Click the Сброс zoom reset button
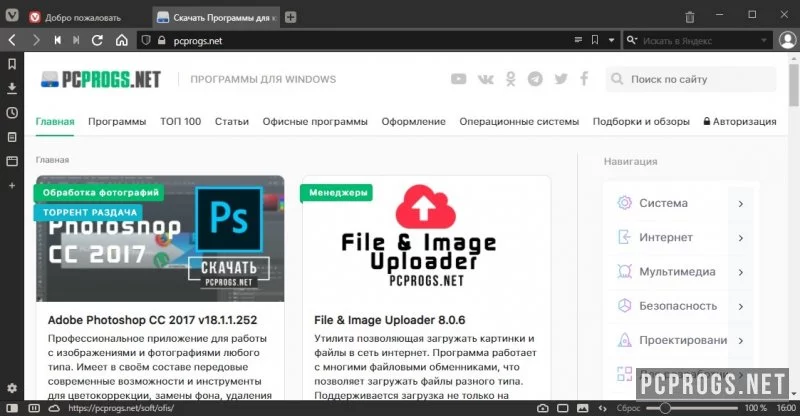The height and width of the screenshot is (416, 800). pos(628,408)
